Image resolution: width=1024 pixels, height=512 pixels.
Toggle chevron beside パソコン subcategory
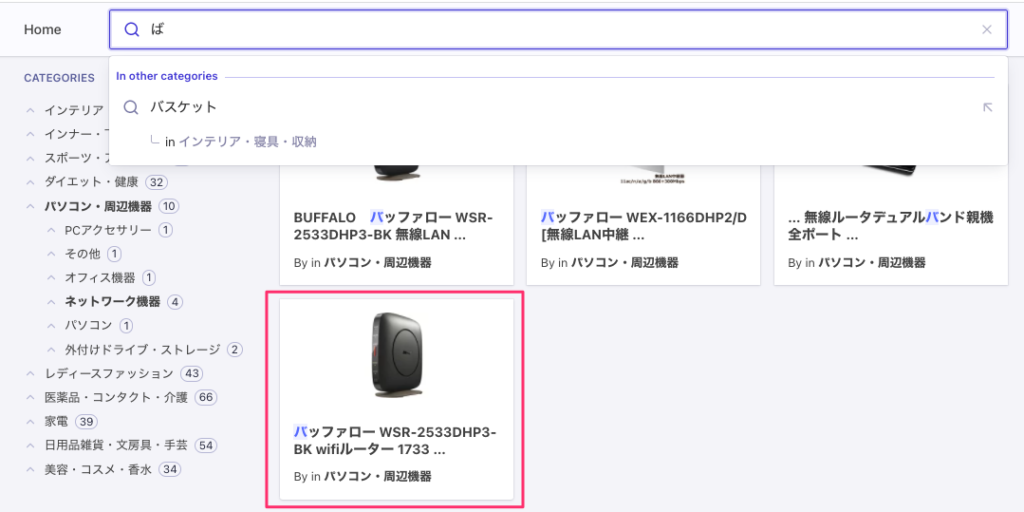(x=51, y=325)
